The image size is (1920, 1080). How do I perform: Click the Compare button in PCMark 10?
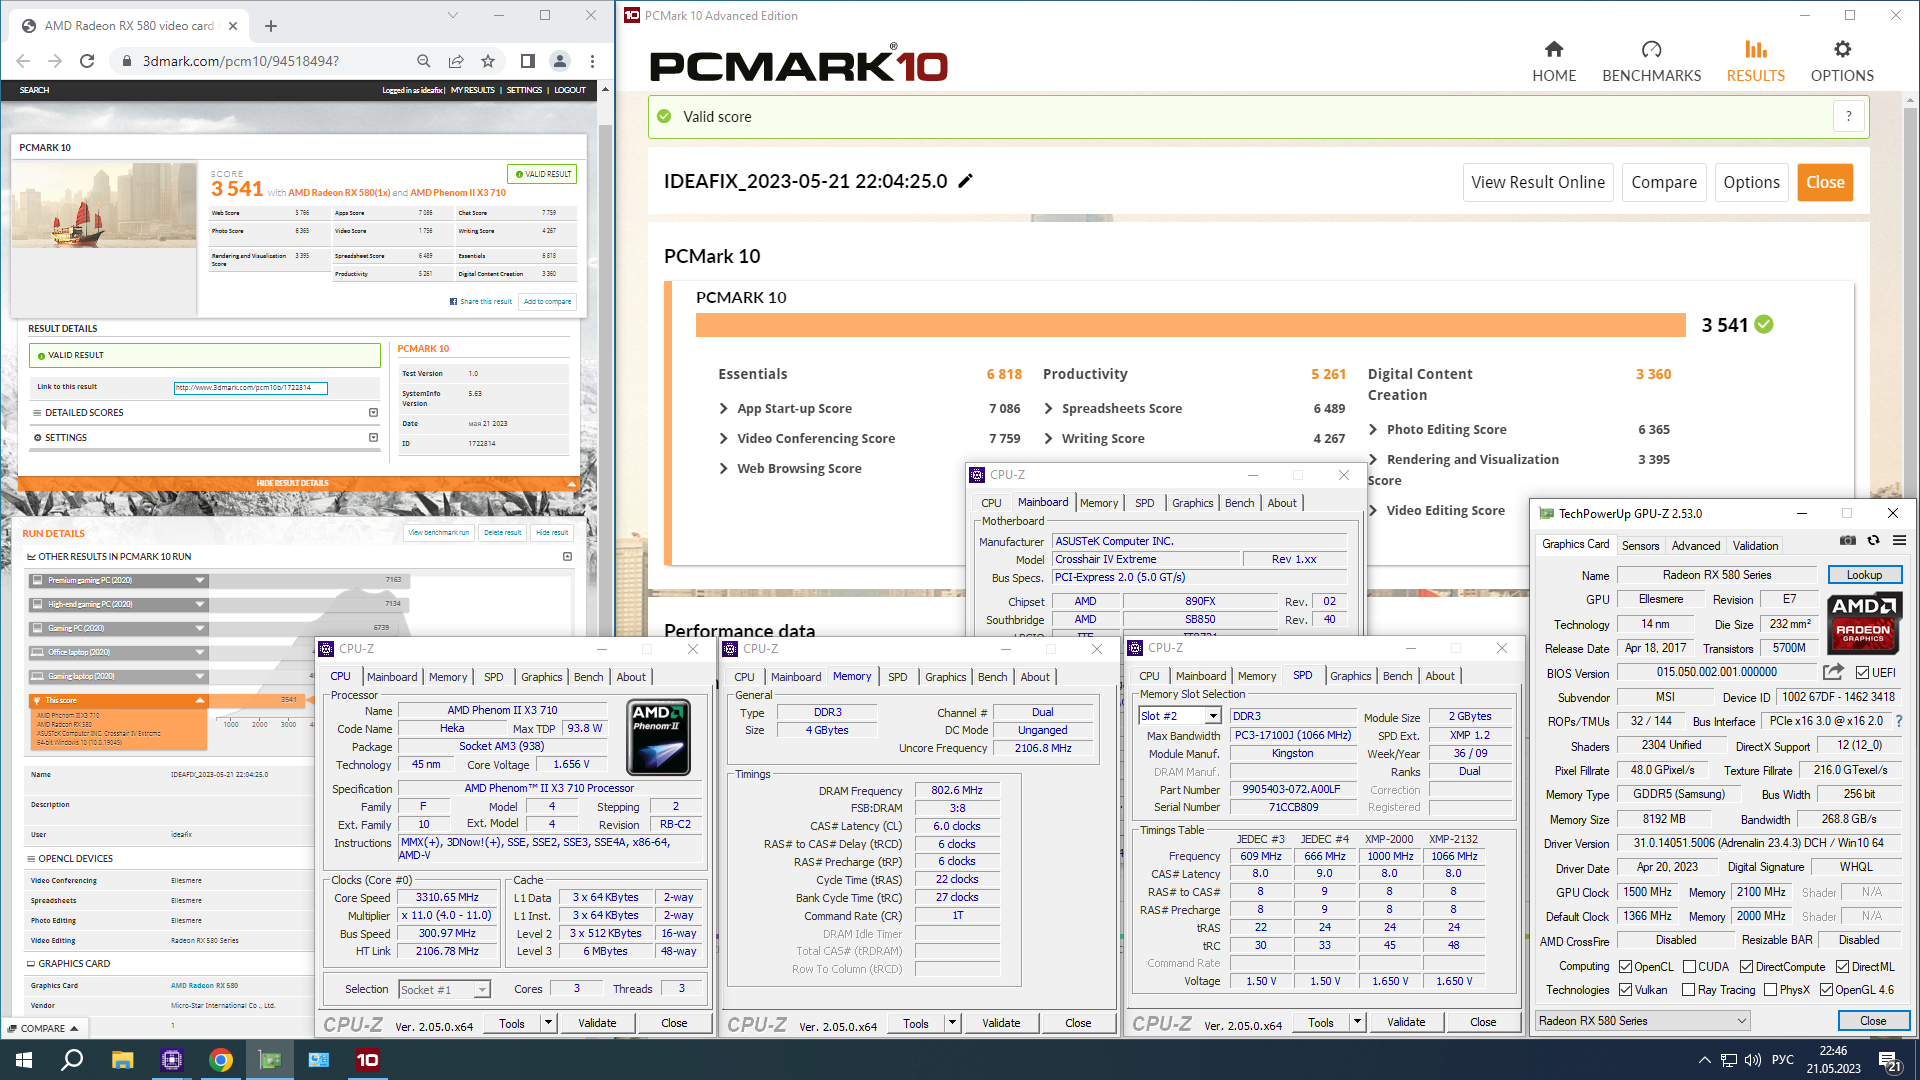[1664, 182]
